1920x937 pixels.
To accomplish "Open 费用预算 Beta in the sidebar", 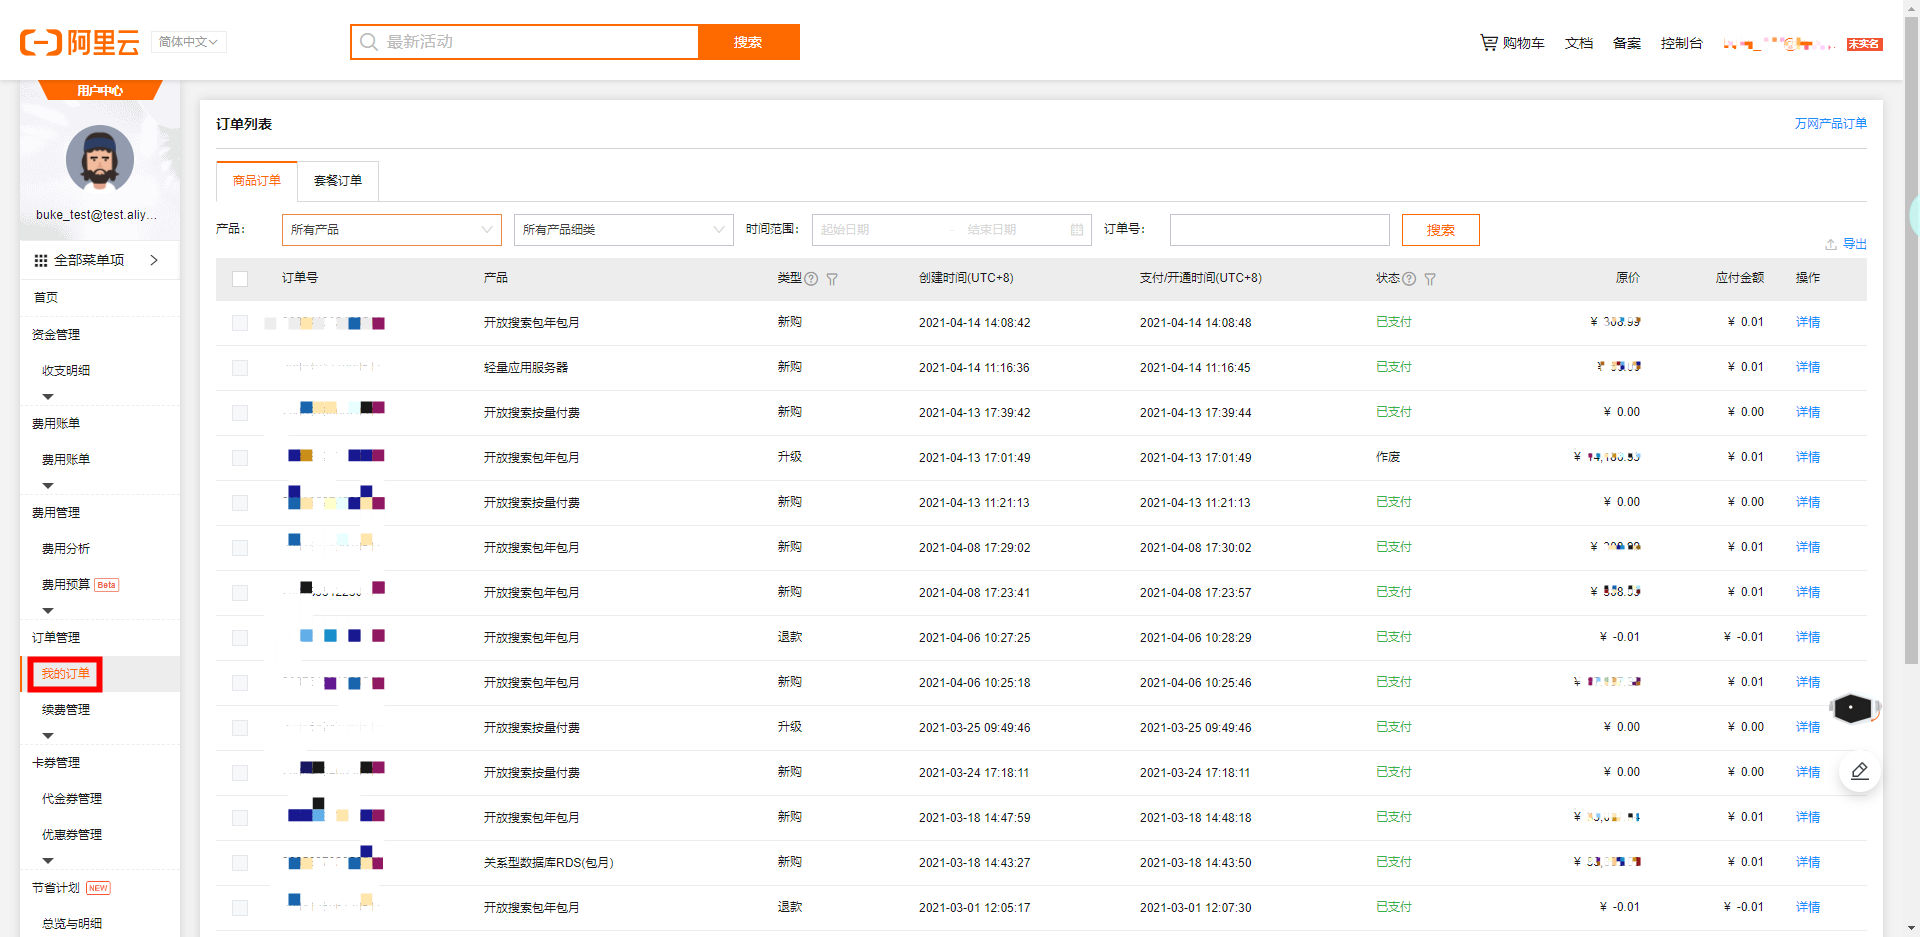I will coord(80,585).
